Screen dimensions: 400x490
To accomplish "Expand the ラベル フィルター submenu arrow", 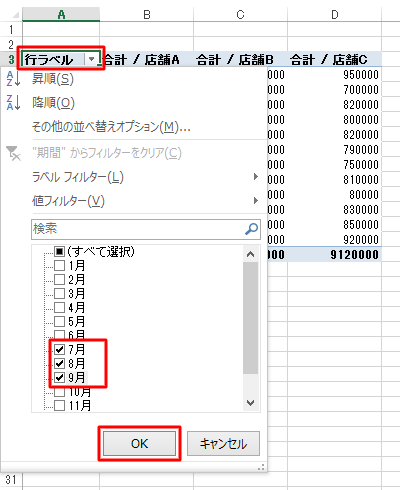I will click(256, 177).
